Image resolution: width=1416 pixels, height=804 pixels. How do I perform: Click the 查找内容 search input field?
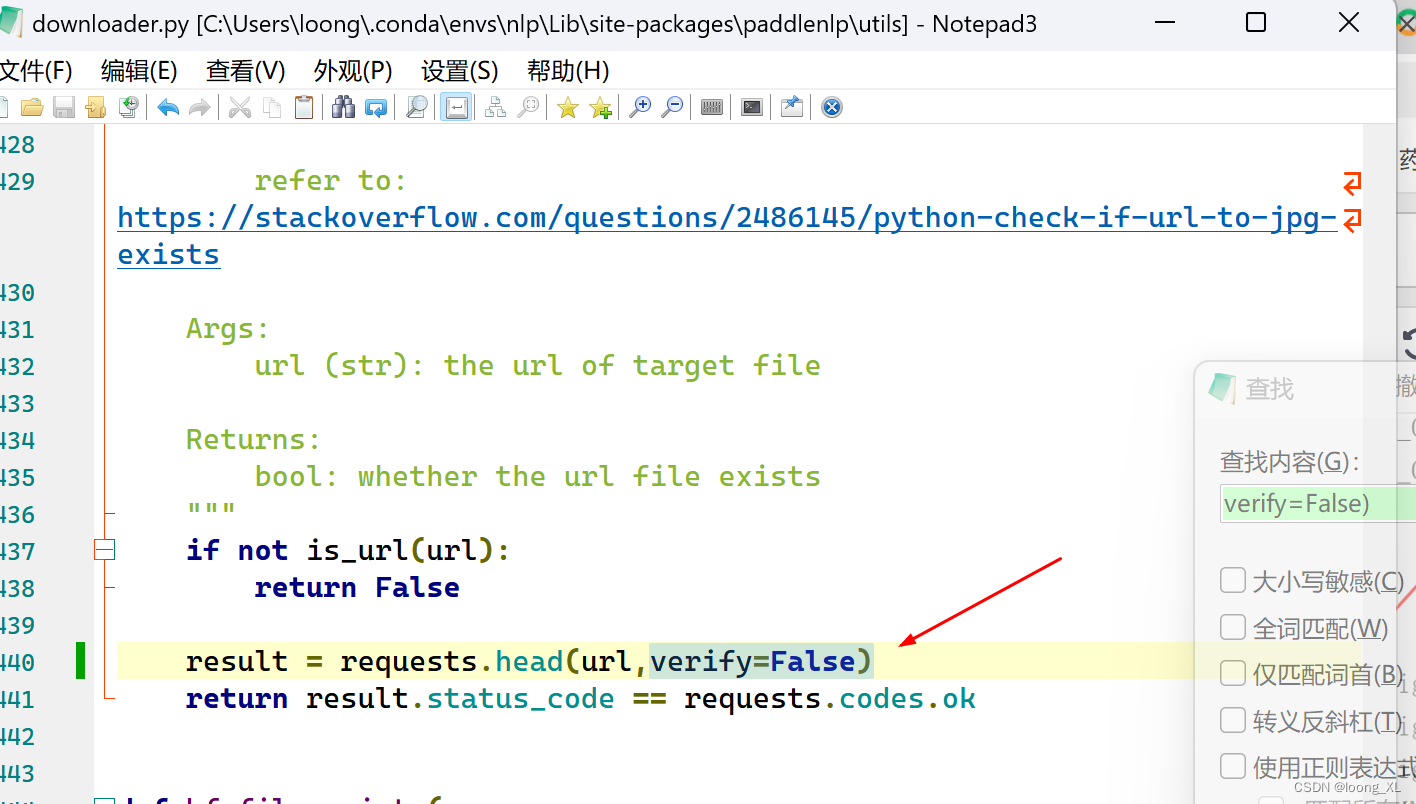point(1318,503)
